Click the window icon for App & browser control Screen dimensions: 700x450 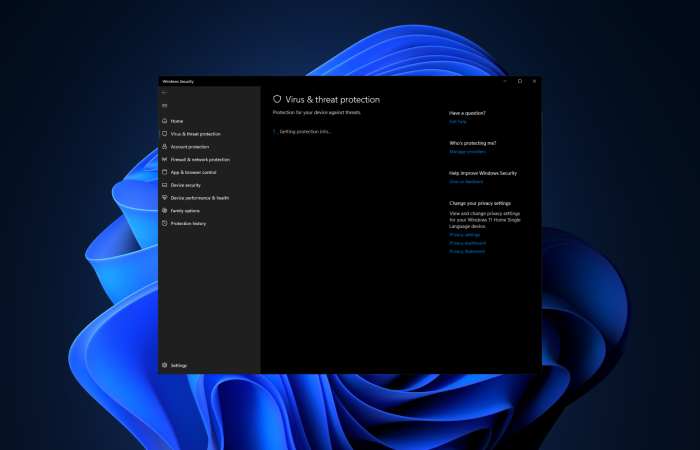pos(164,172)
